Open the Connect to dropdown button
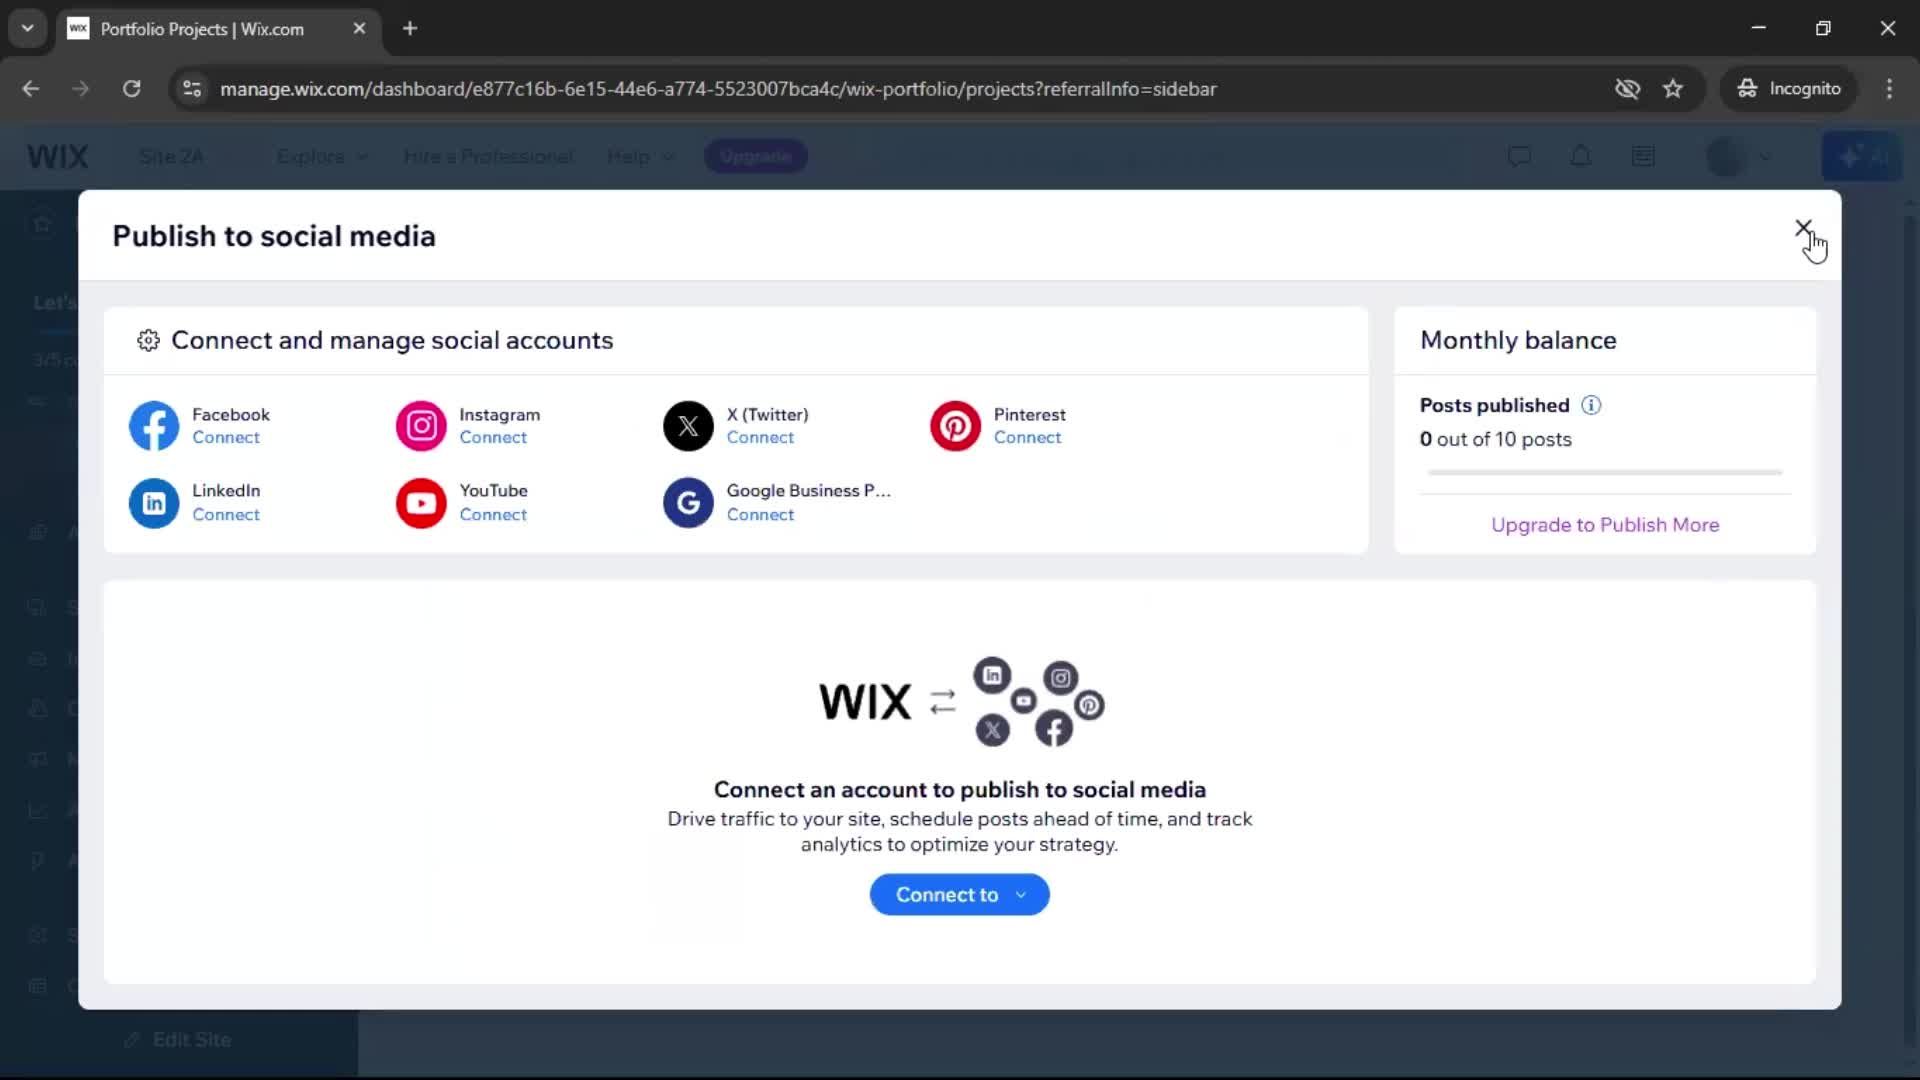The image size is (1920, 1080). tap(959, 895)
